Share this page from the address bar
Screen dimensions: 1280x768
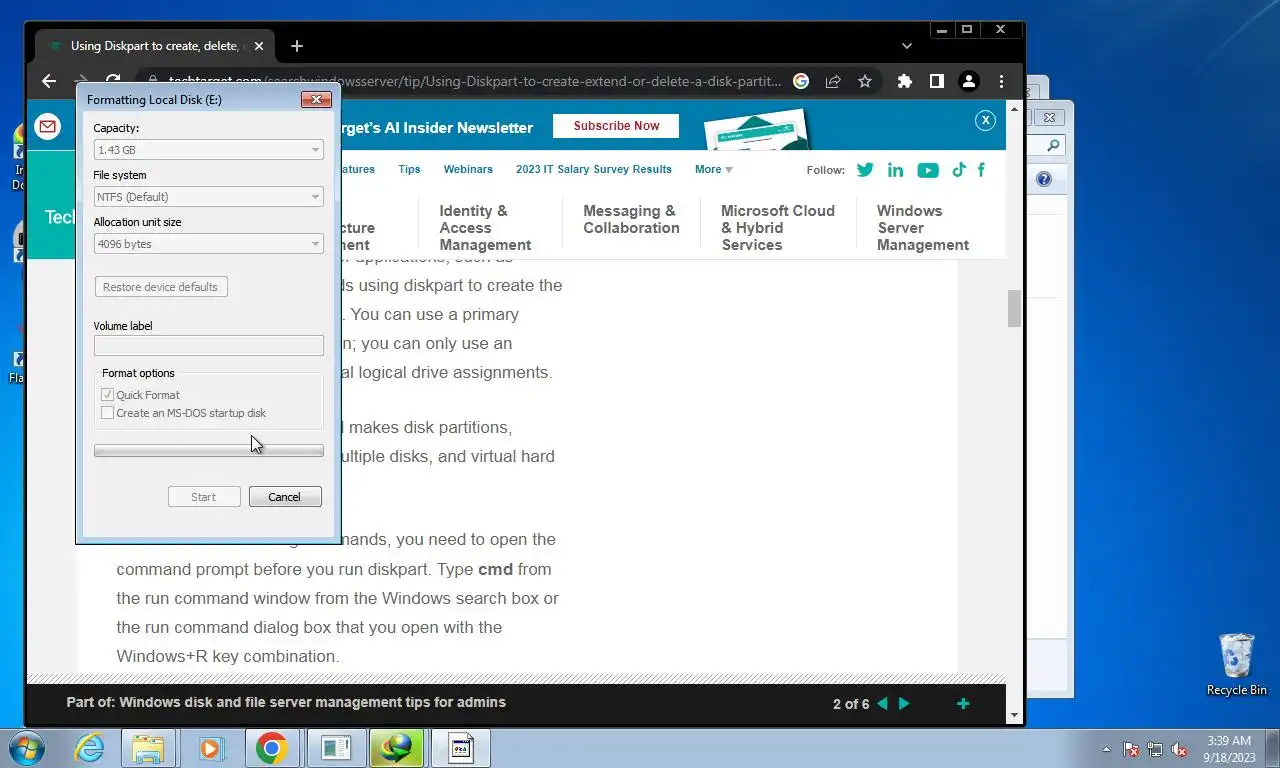[x=833, y=82]
